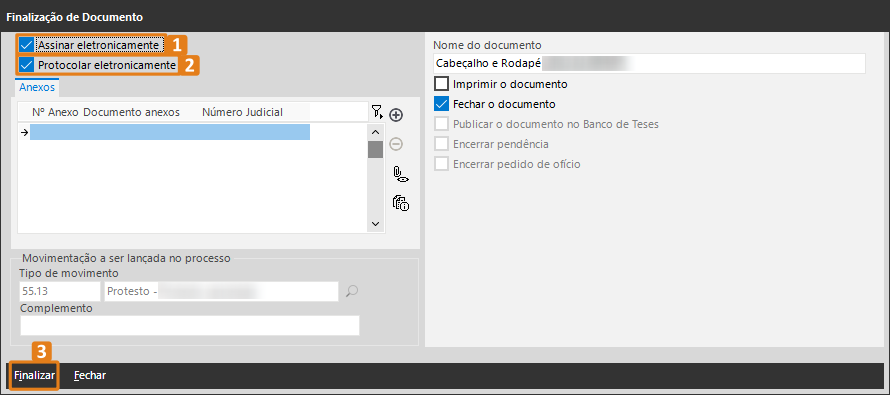Click the search magnifier next to Tipo de movimento
Viewport: 890px width, 395px height.
(352, 291)
